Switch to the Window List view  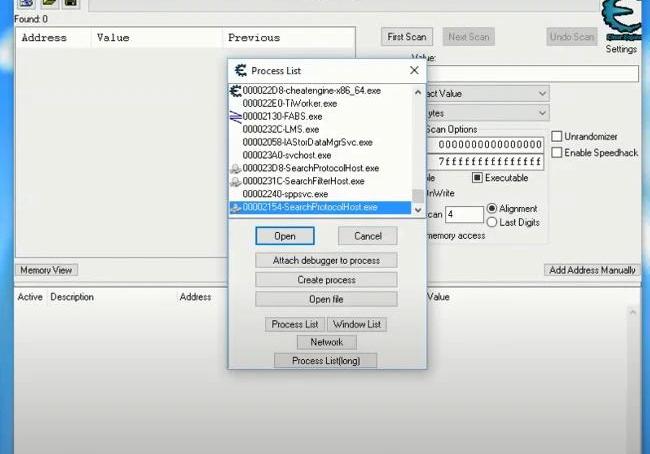(x=357, y=324)
